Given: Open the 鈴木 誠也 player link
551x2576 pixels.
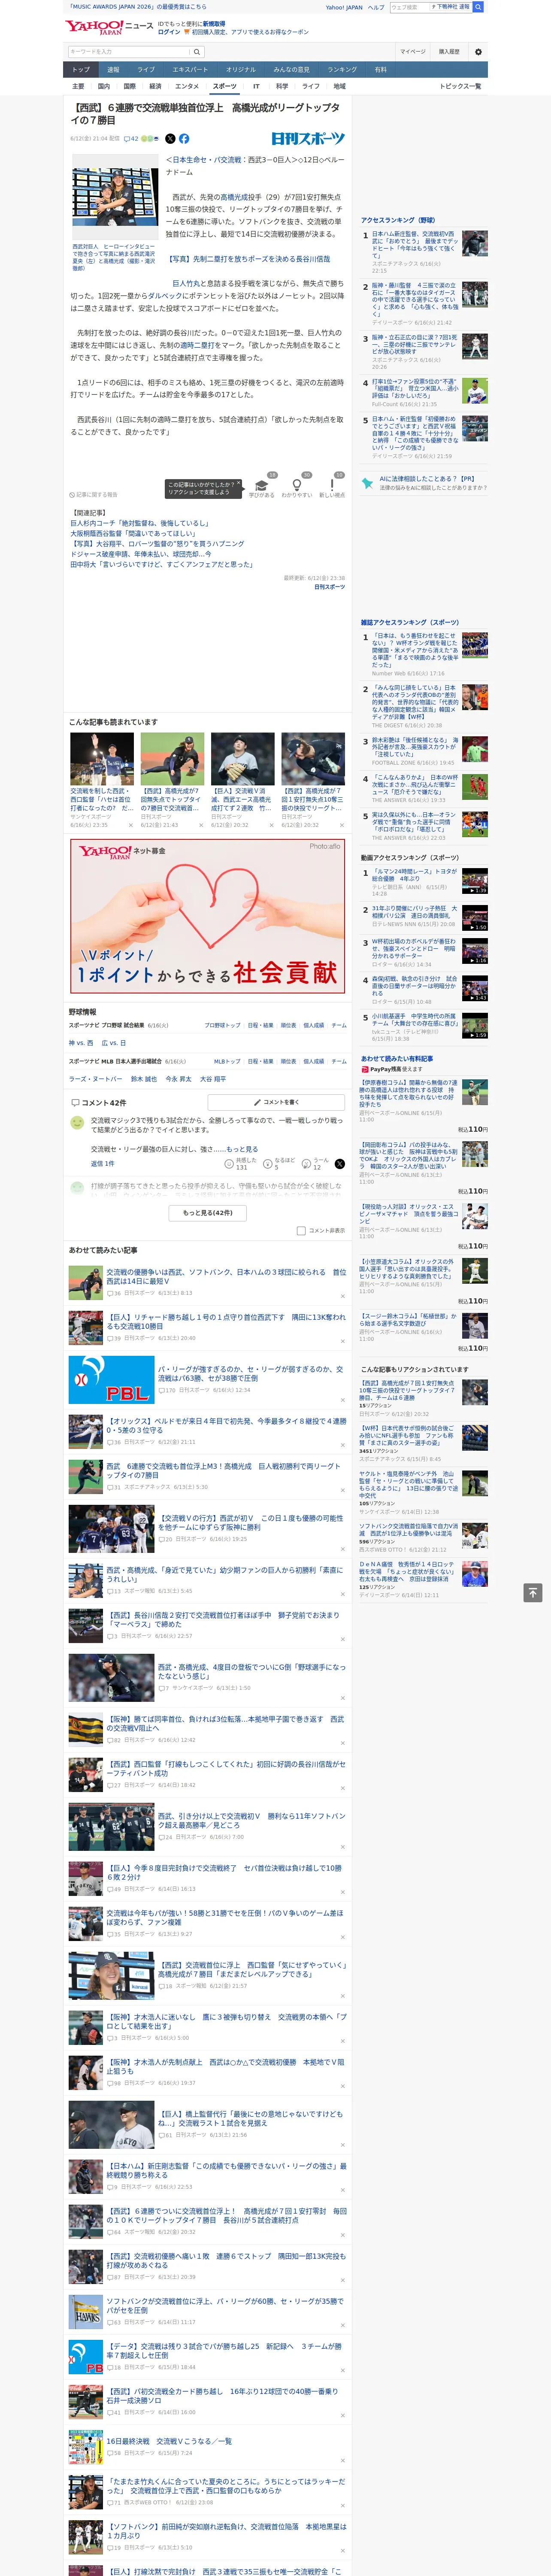Looking at the screenshot, I should pos(144,1079).
